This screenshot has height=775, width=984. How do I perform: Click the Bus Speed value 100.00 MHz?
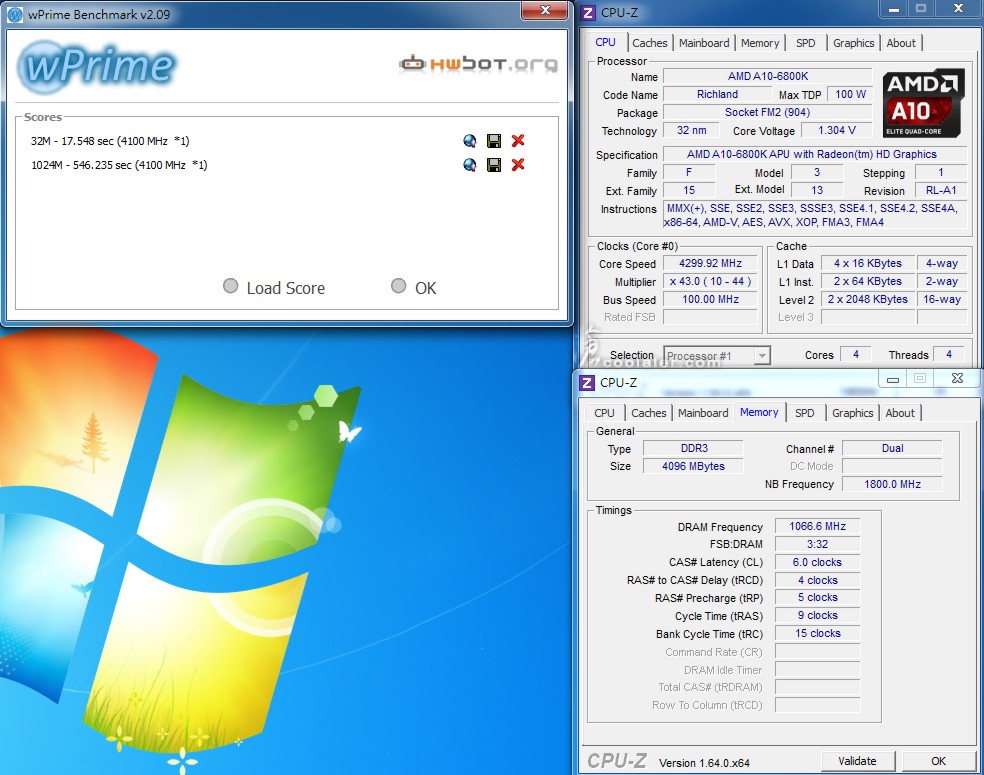tap(710, 299)
